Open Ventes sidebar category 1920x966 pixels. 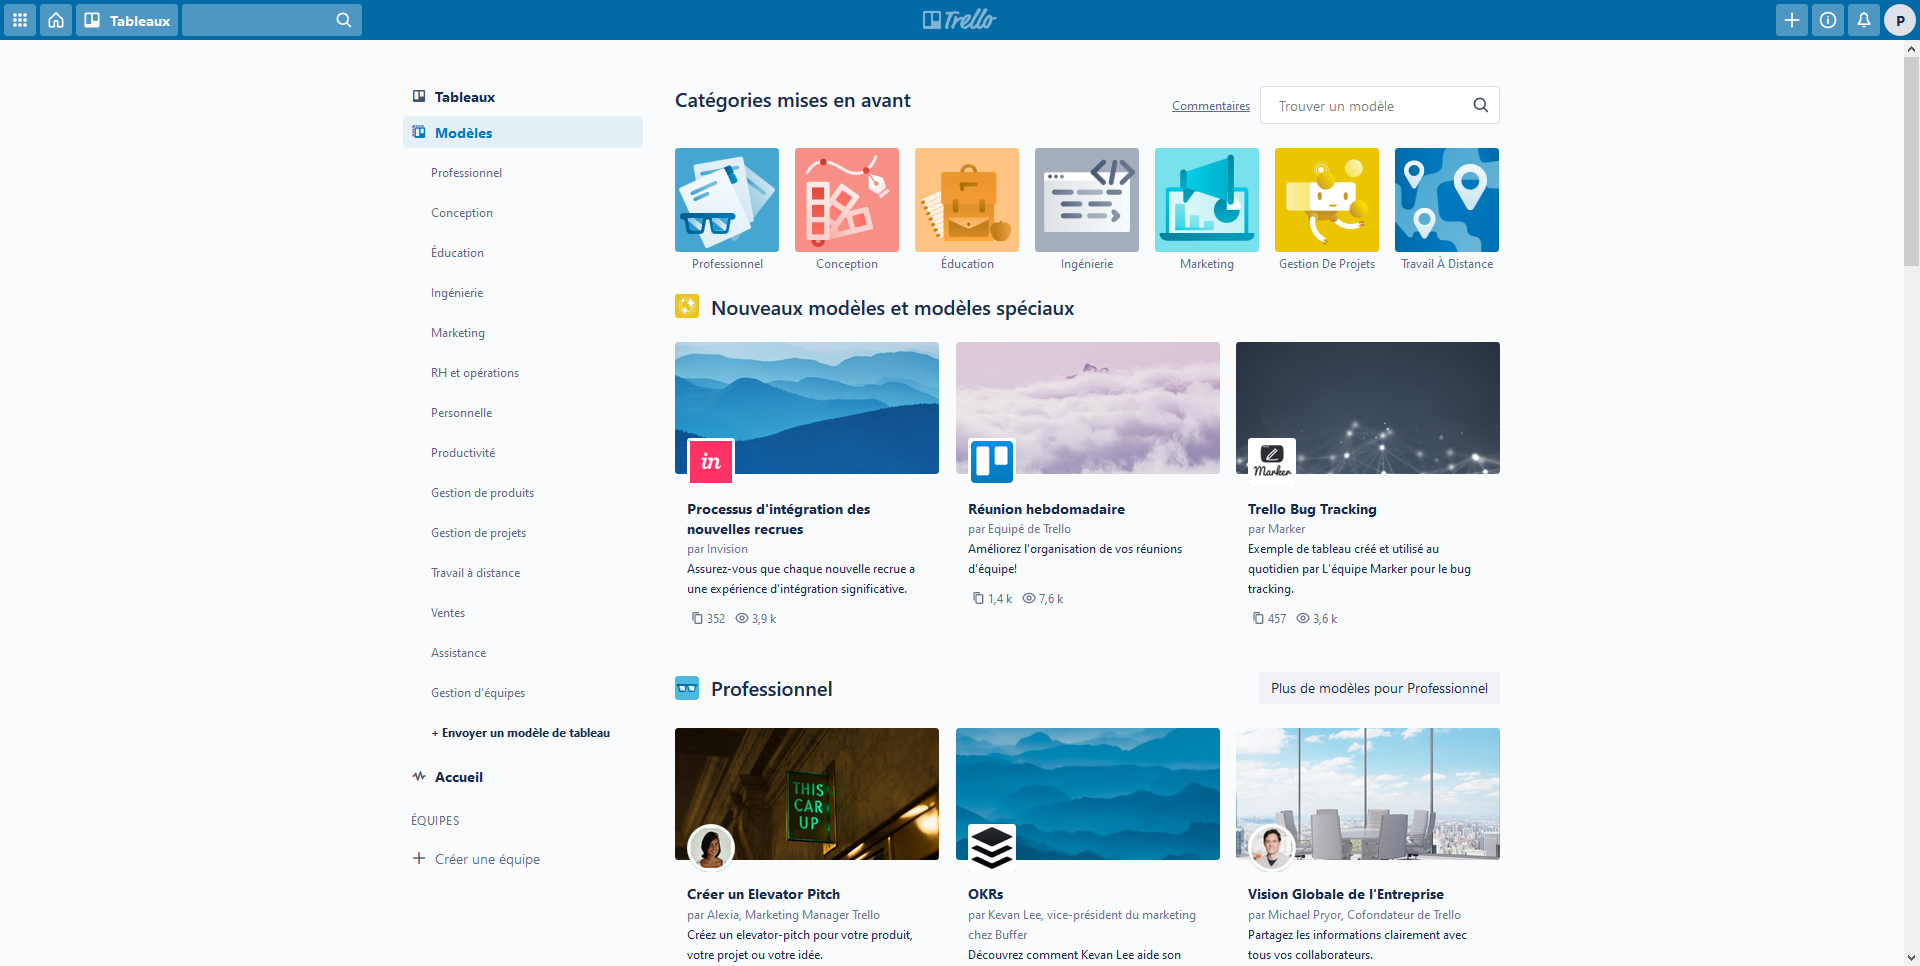tap(448, 613)
